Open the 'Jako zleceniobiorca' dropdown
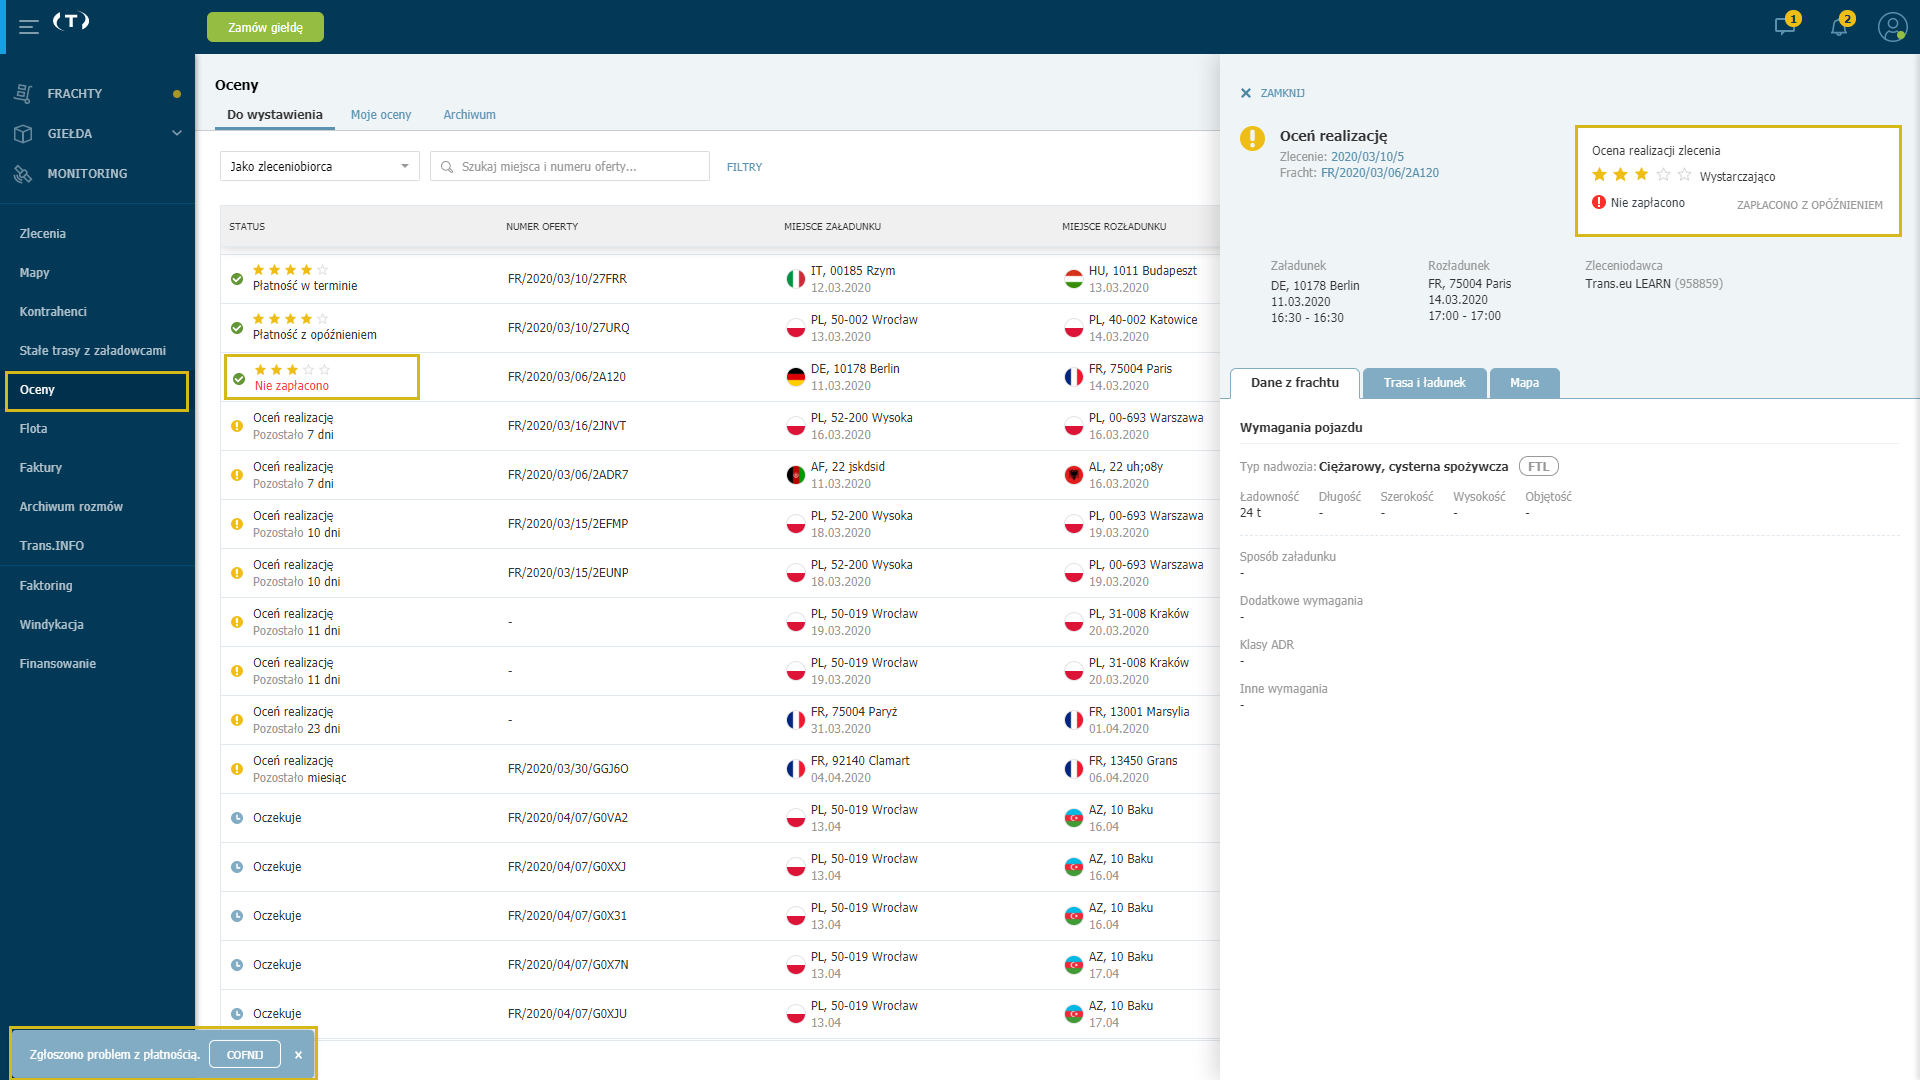 coord(320,166)
